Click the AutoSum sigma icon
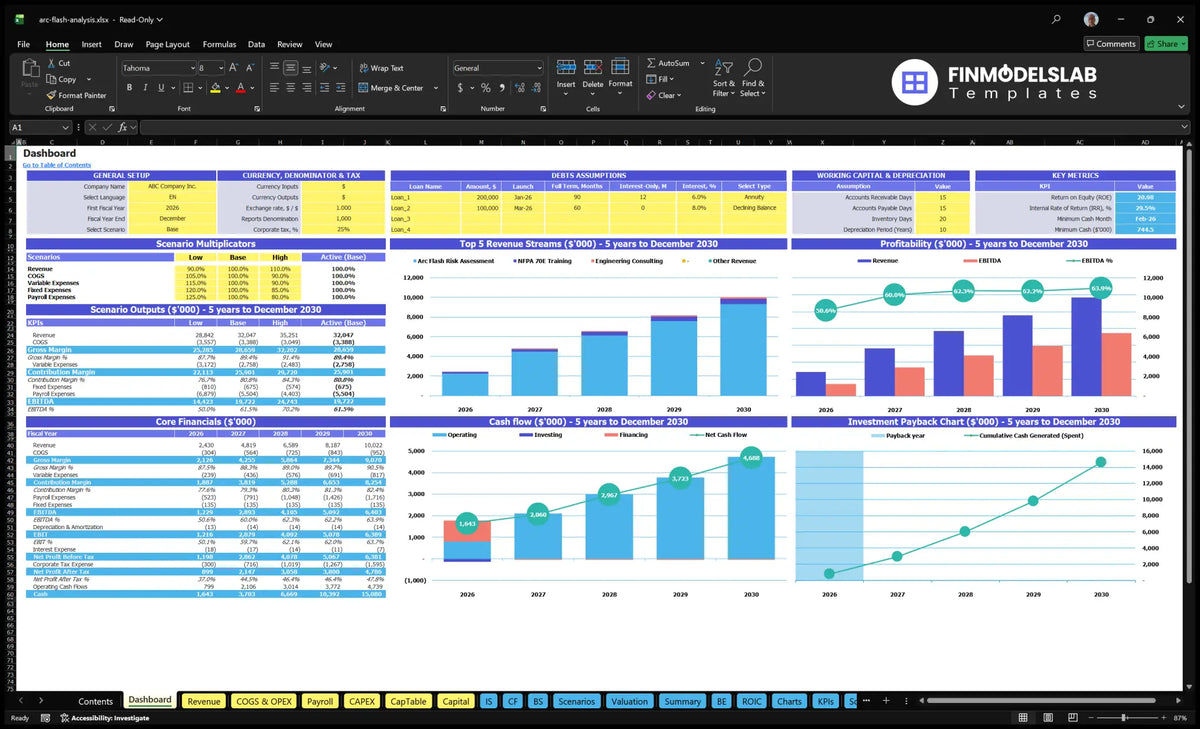 pyautogui.click(x=651, y=63)
